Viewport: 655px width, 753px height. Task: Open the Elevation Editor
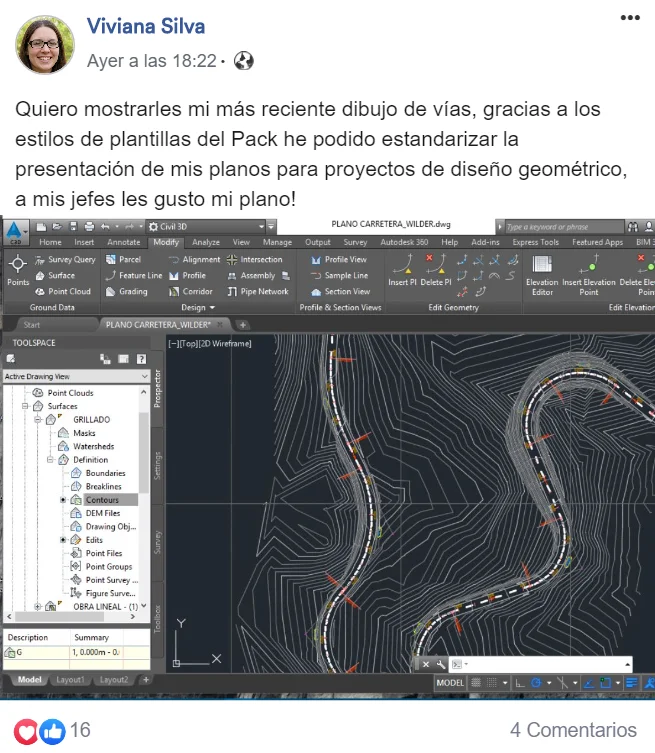(542, 276)
